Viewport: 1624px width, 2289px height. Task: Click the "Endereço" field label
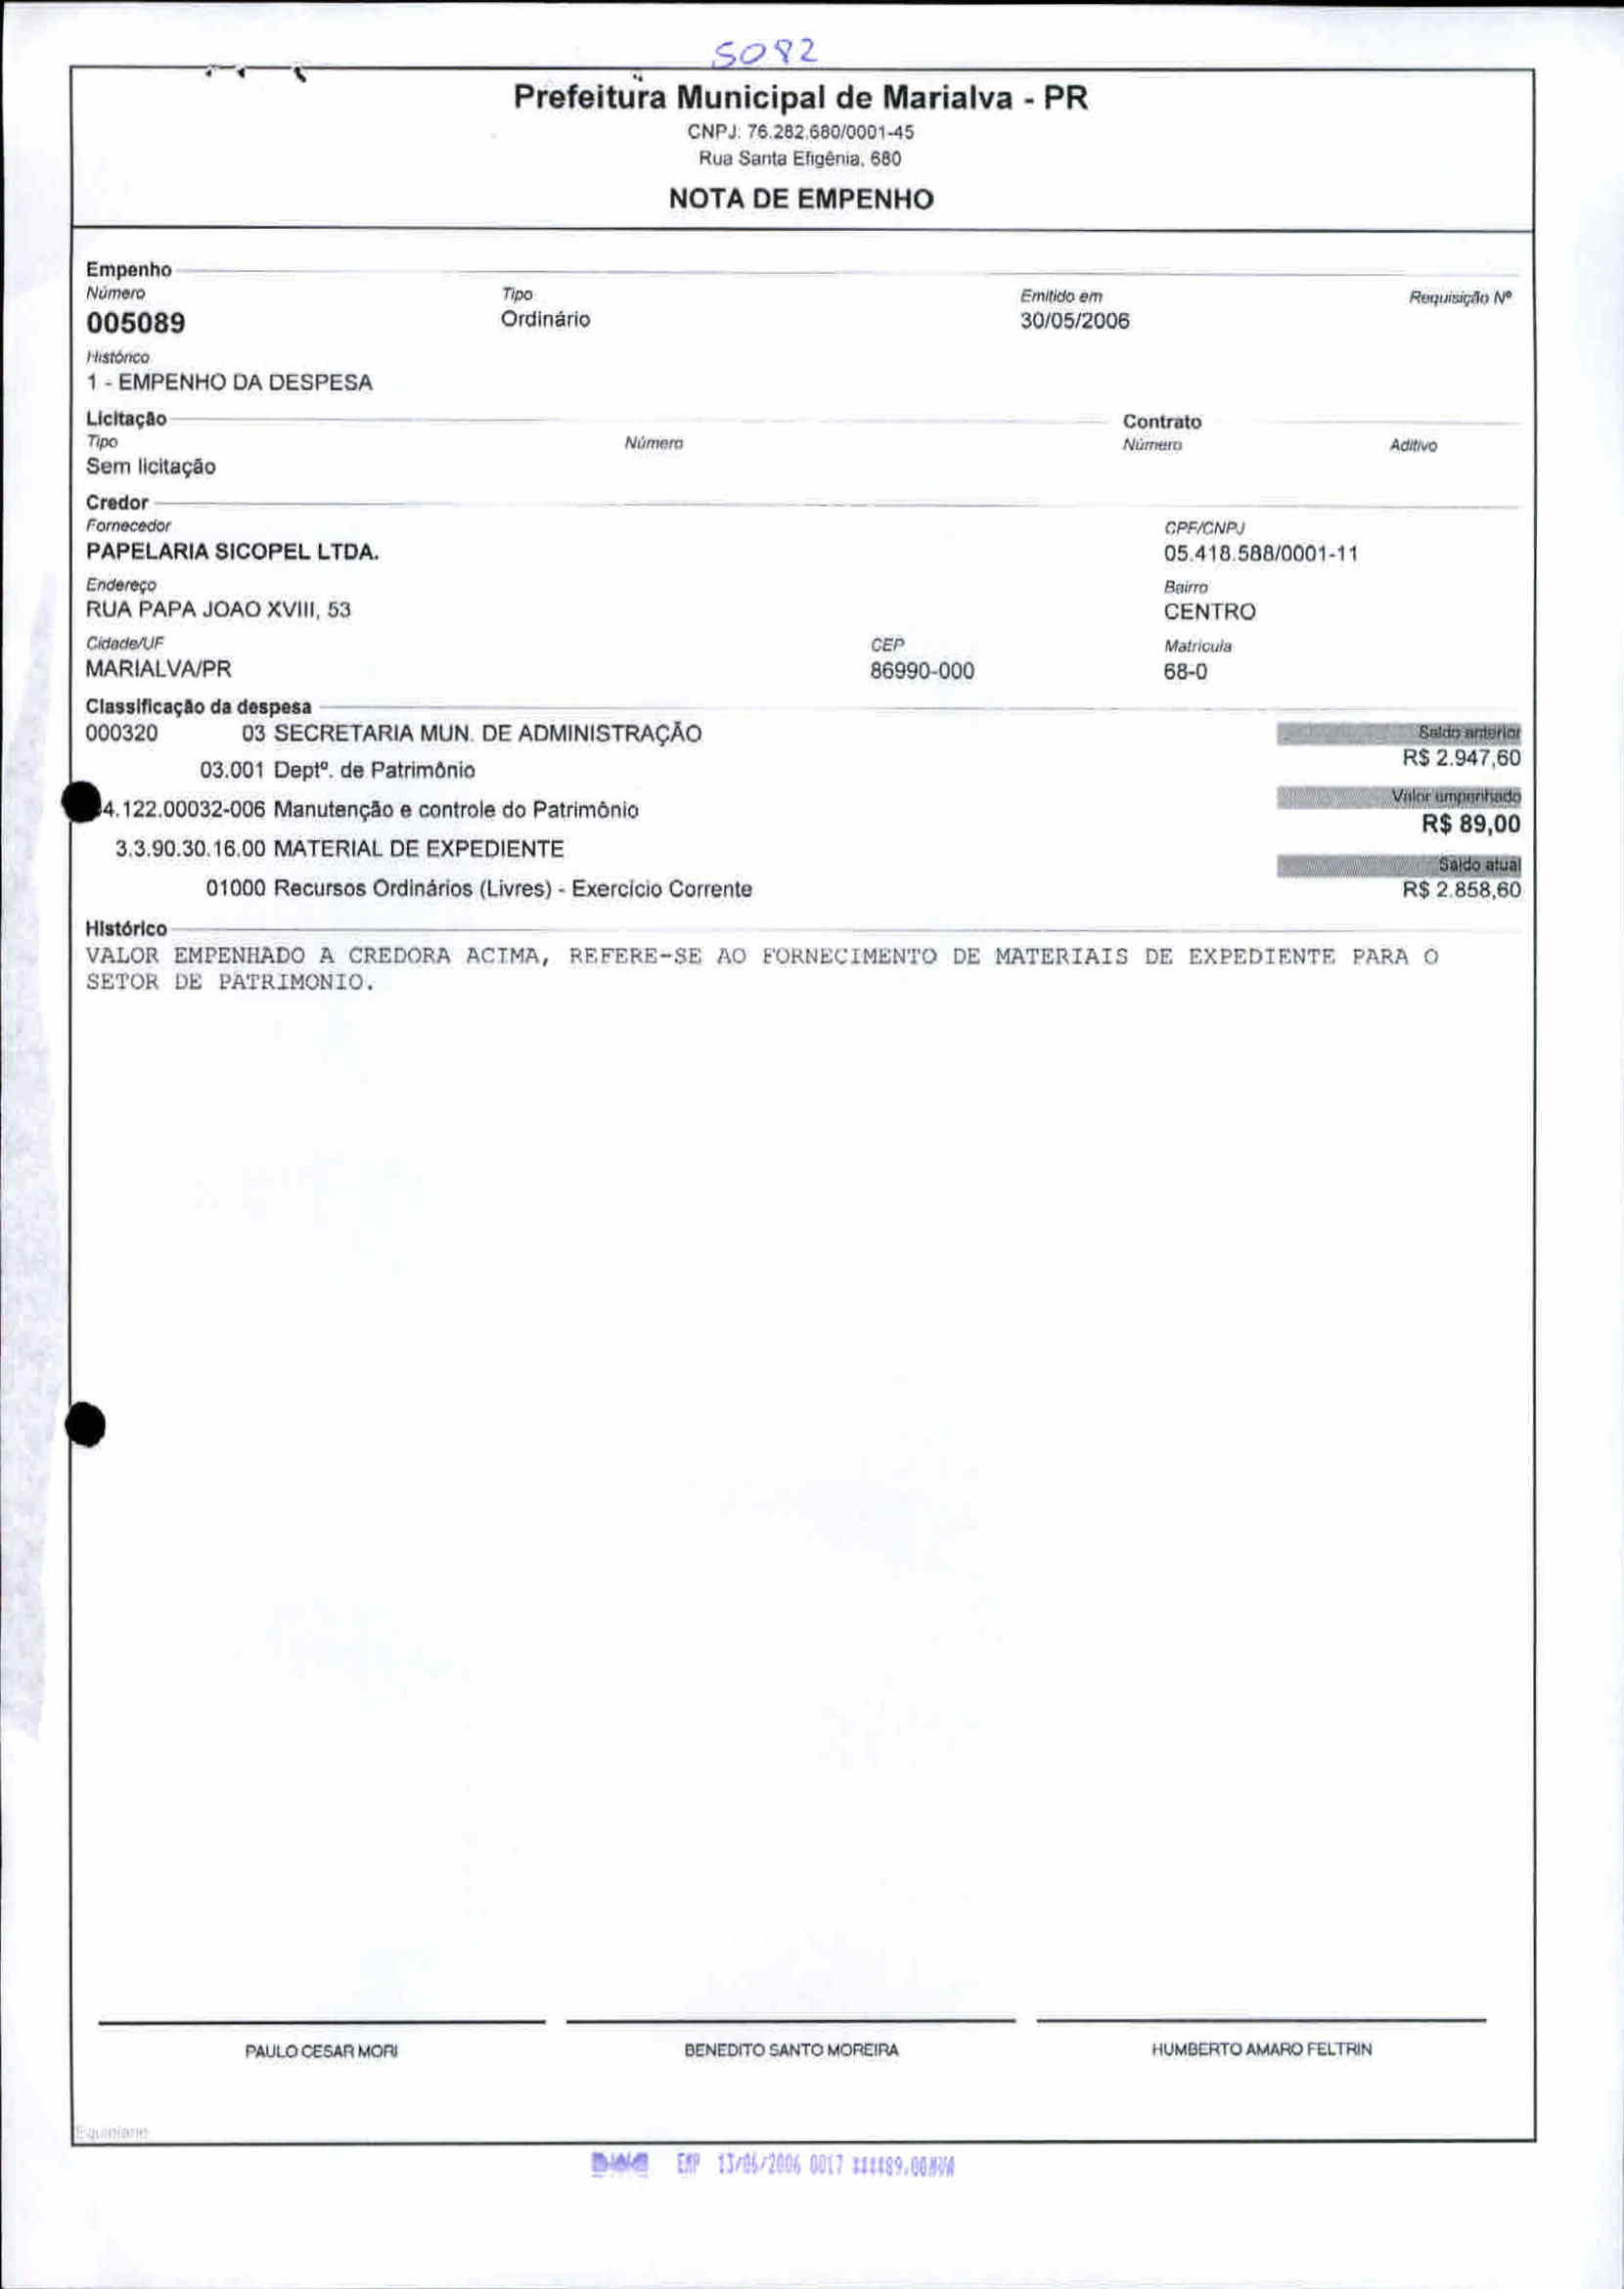121,585
